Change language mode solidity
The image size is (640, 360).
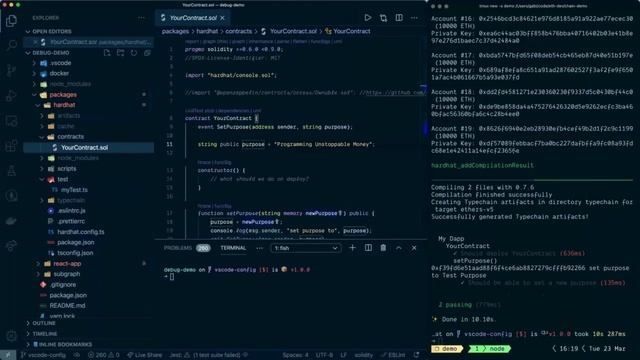(x=363, y=355)
